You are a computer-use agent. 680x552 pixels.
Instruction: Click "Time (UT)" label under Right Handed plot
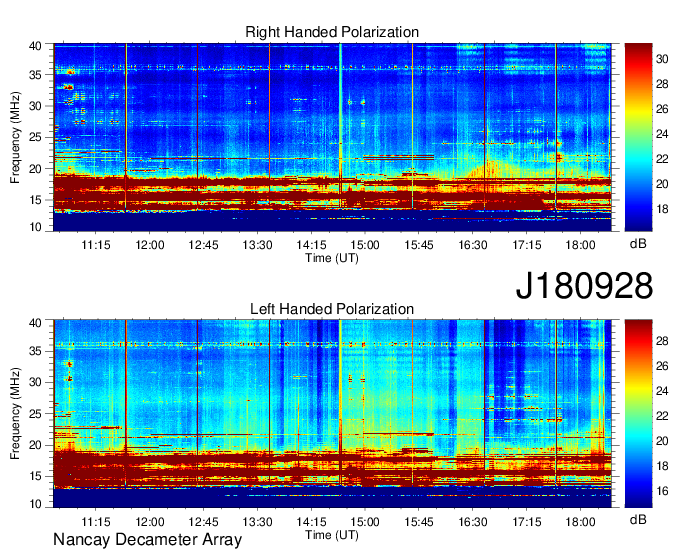pyautogui.click(x=332, y=258)
